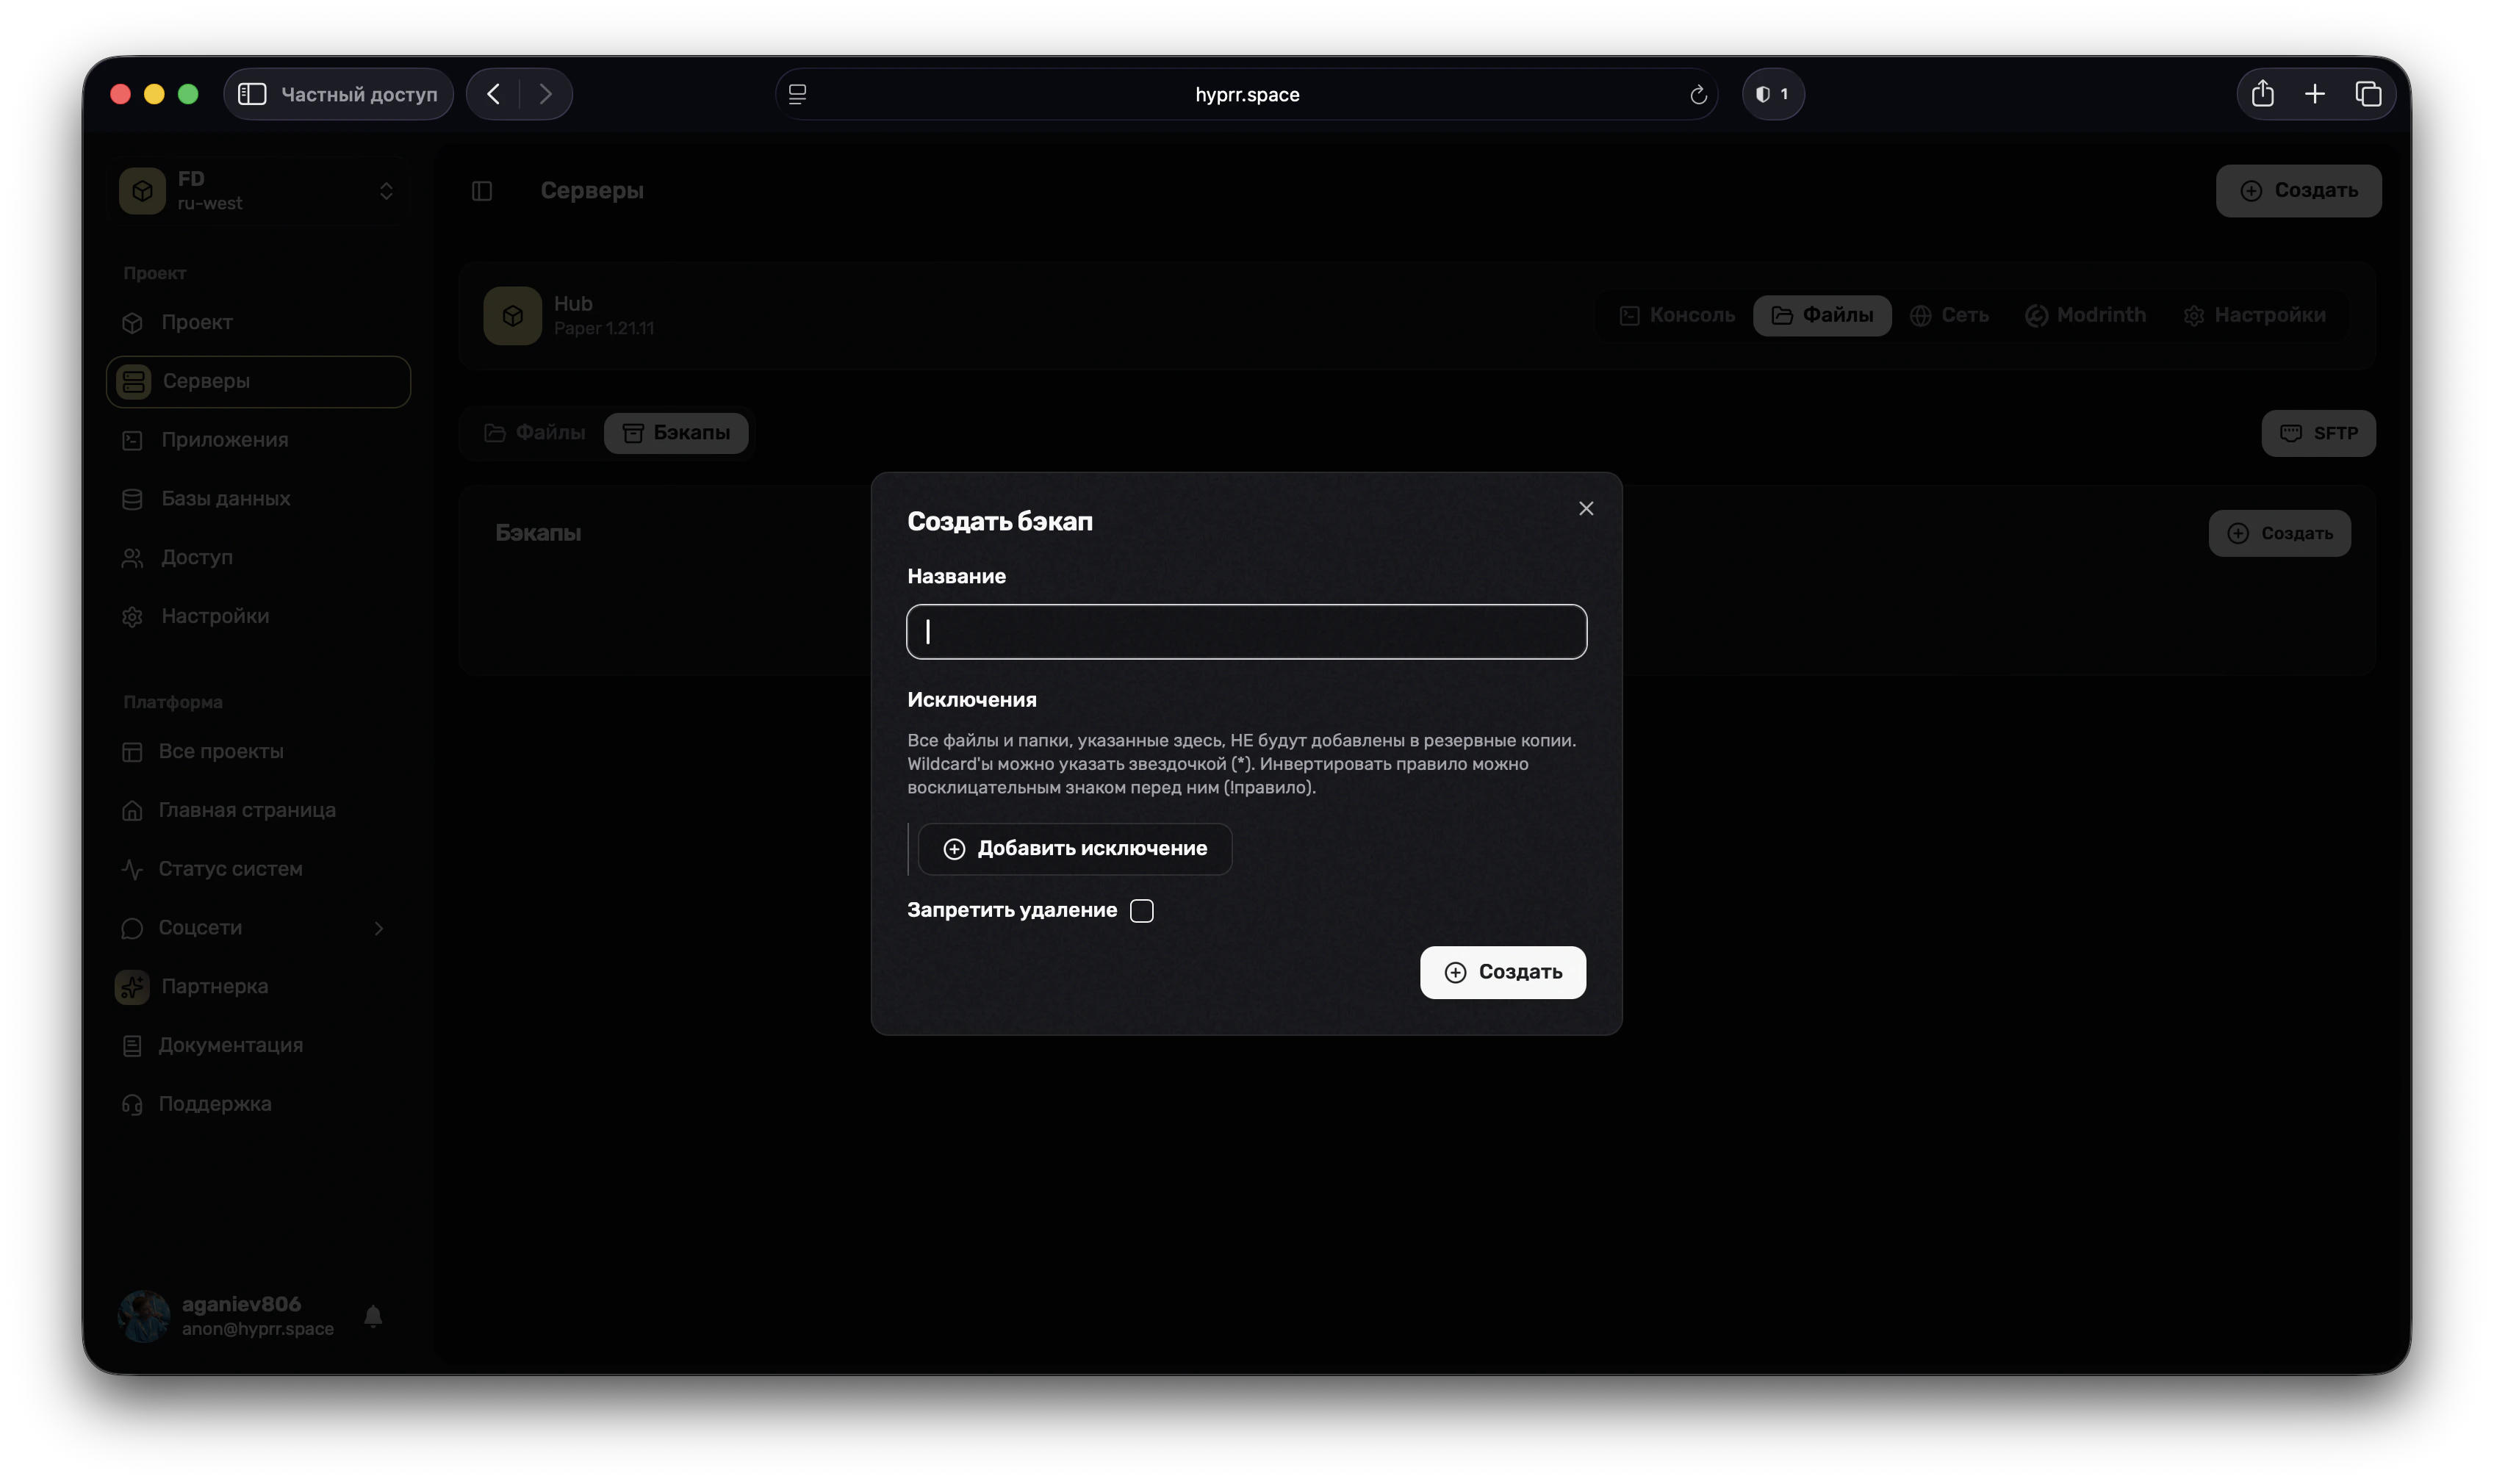Image resolution: width=2494 pixels, height=1484 pixels.
Task: Switch to Файлы sub-tab
Action: pos(534,433)
